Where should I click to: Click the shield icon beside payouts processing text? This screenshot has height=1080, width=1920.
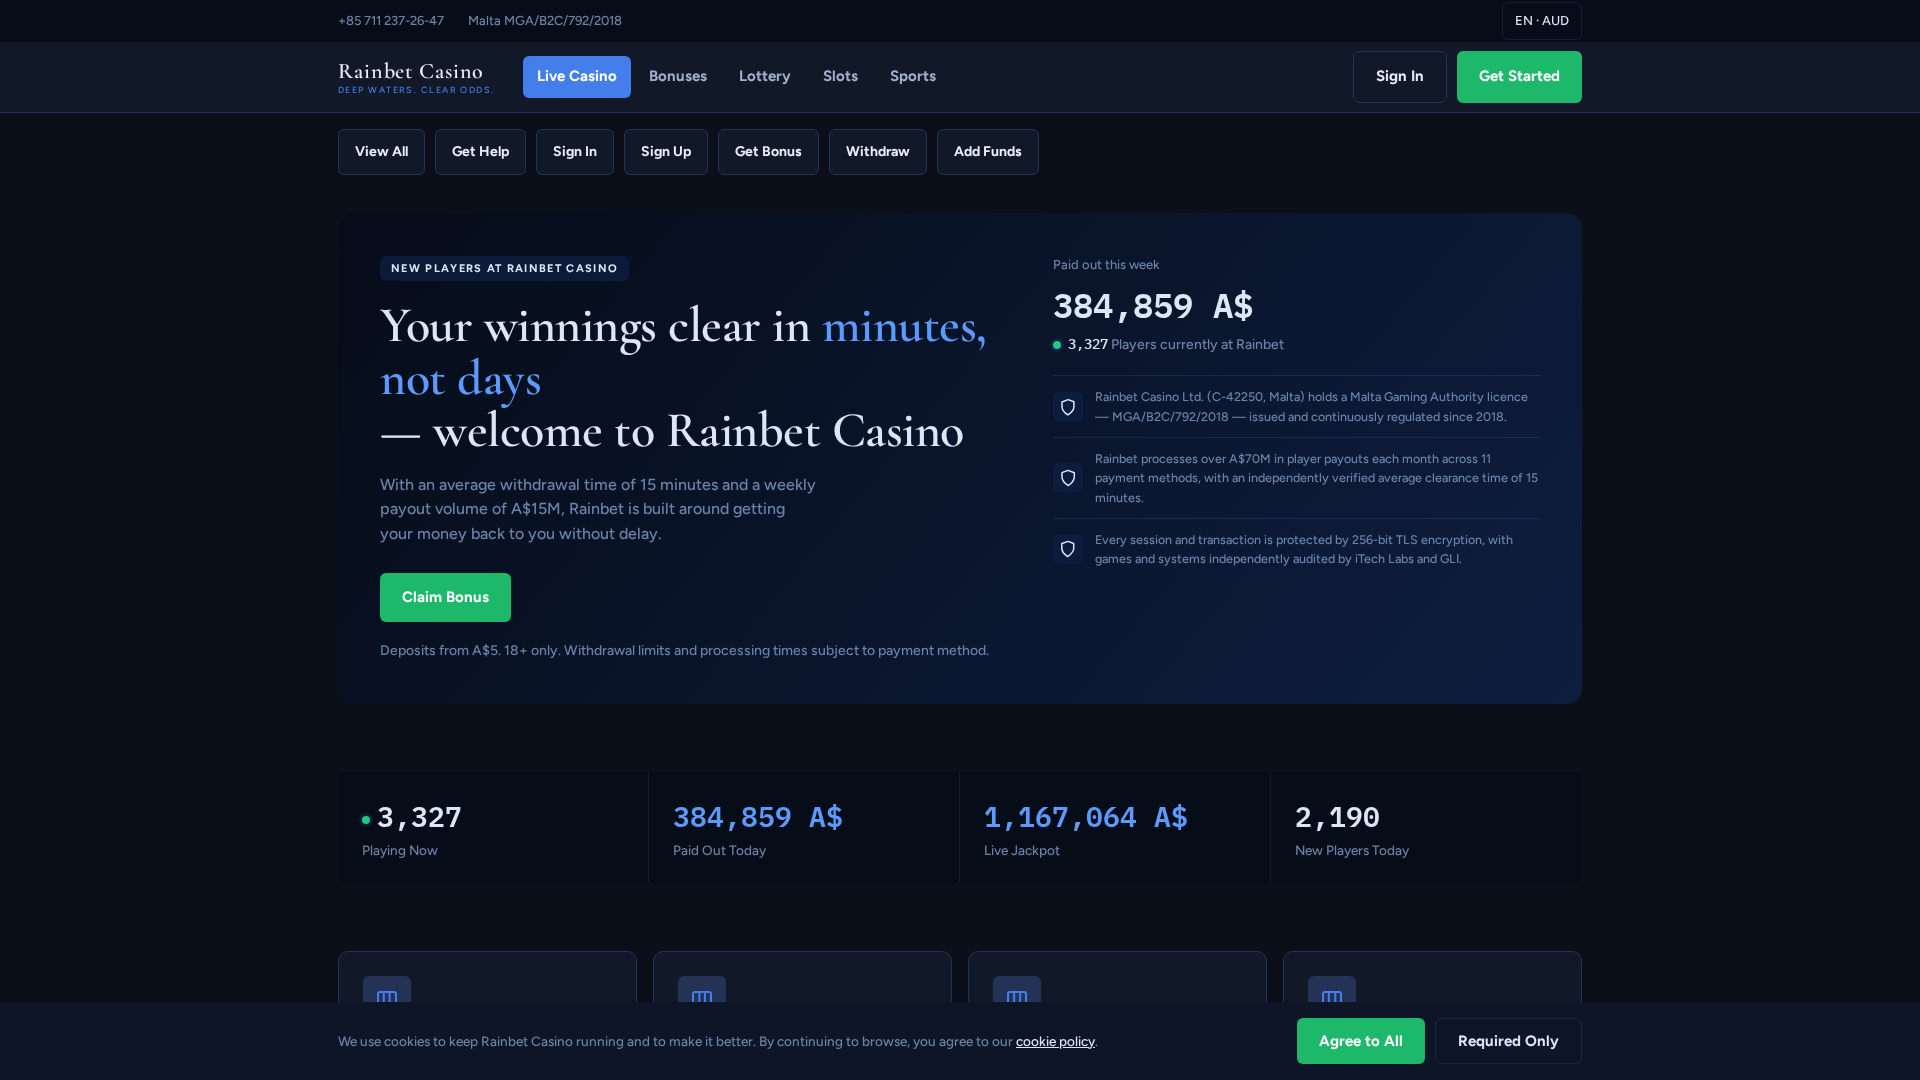[1068, 478]
